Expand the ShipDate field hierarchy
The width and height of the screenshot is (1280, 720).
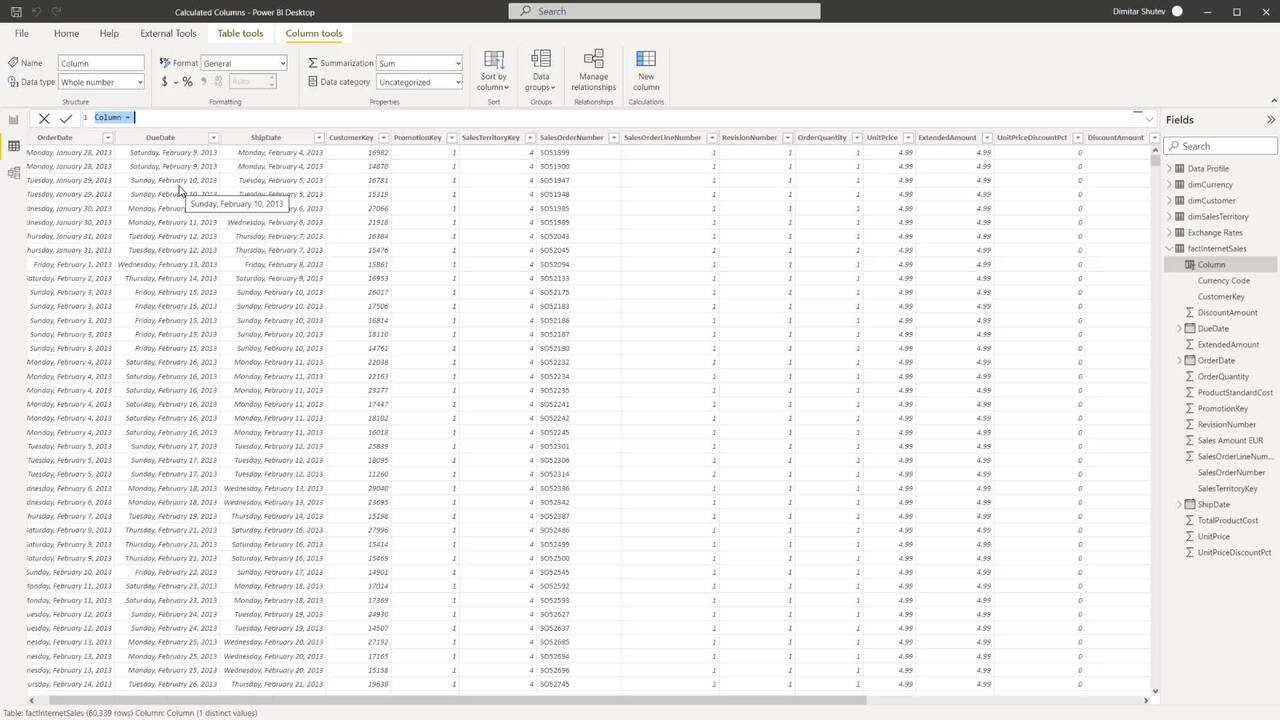(1180, 505)
